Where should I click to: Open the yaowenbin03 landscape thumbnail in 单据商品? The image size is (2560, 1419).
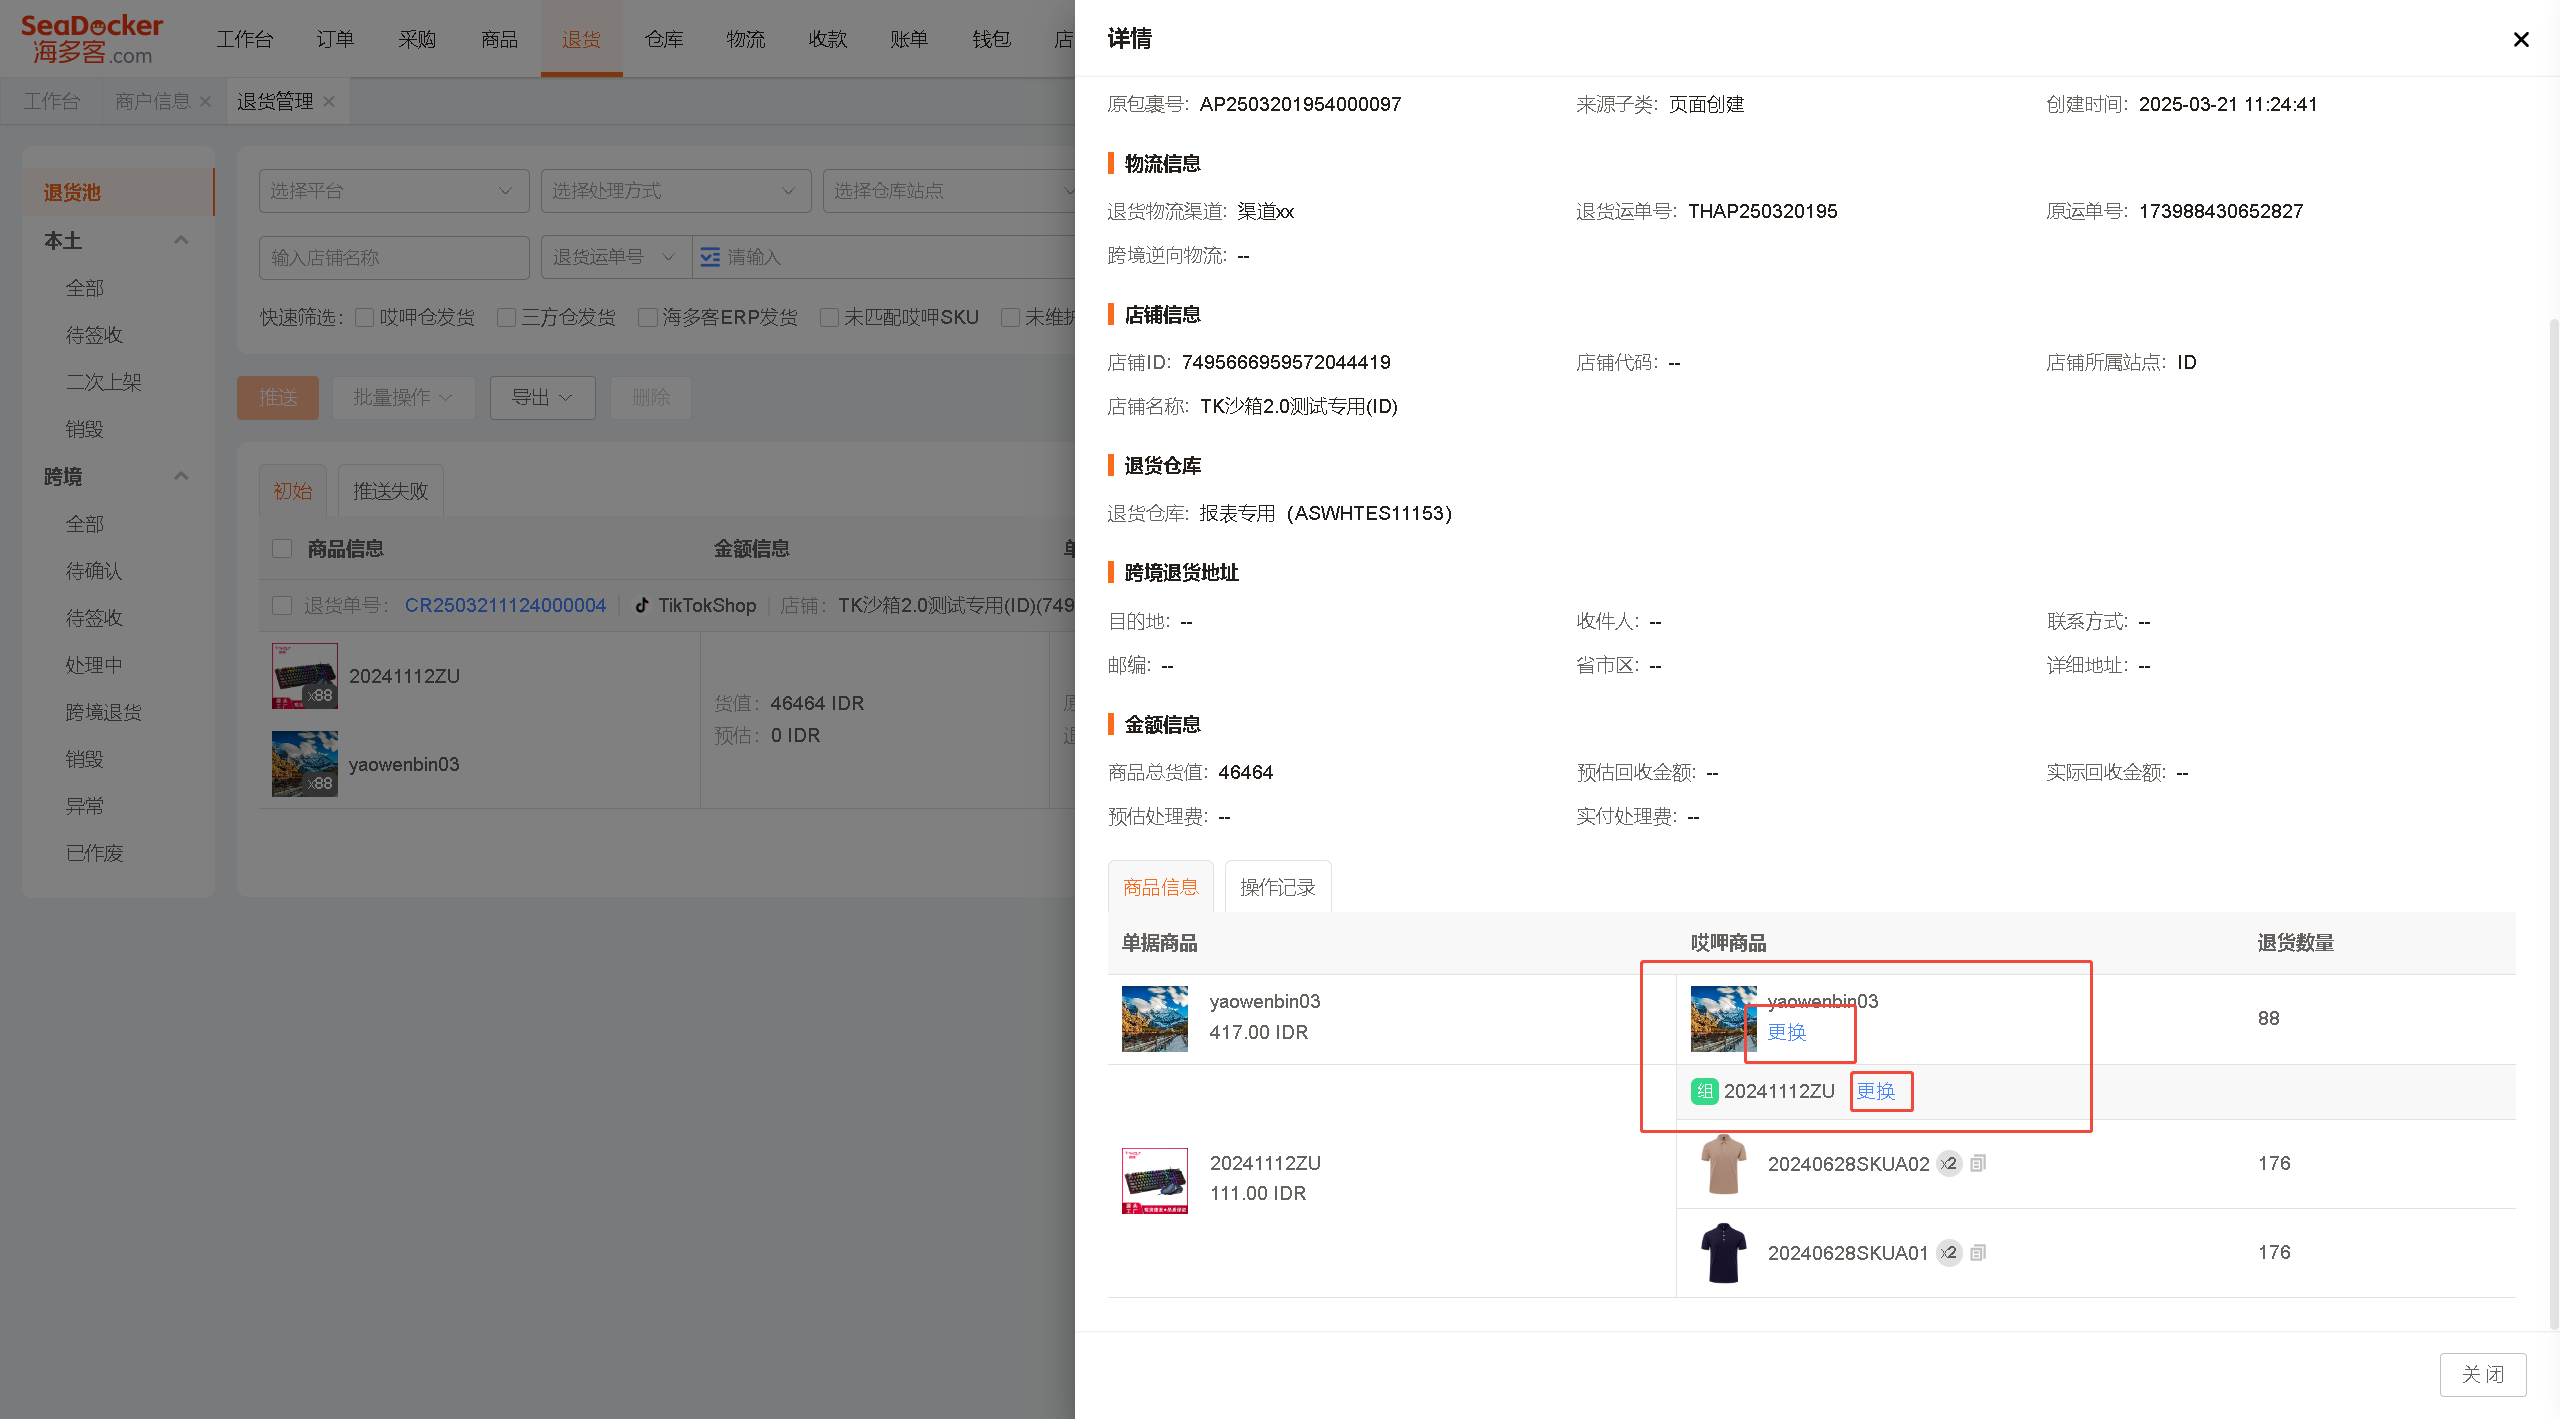[x=1155, y=1018]
